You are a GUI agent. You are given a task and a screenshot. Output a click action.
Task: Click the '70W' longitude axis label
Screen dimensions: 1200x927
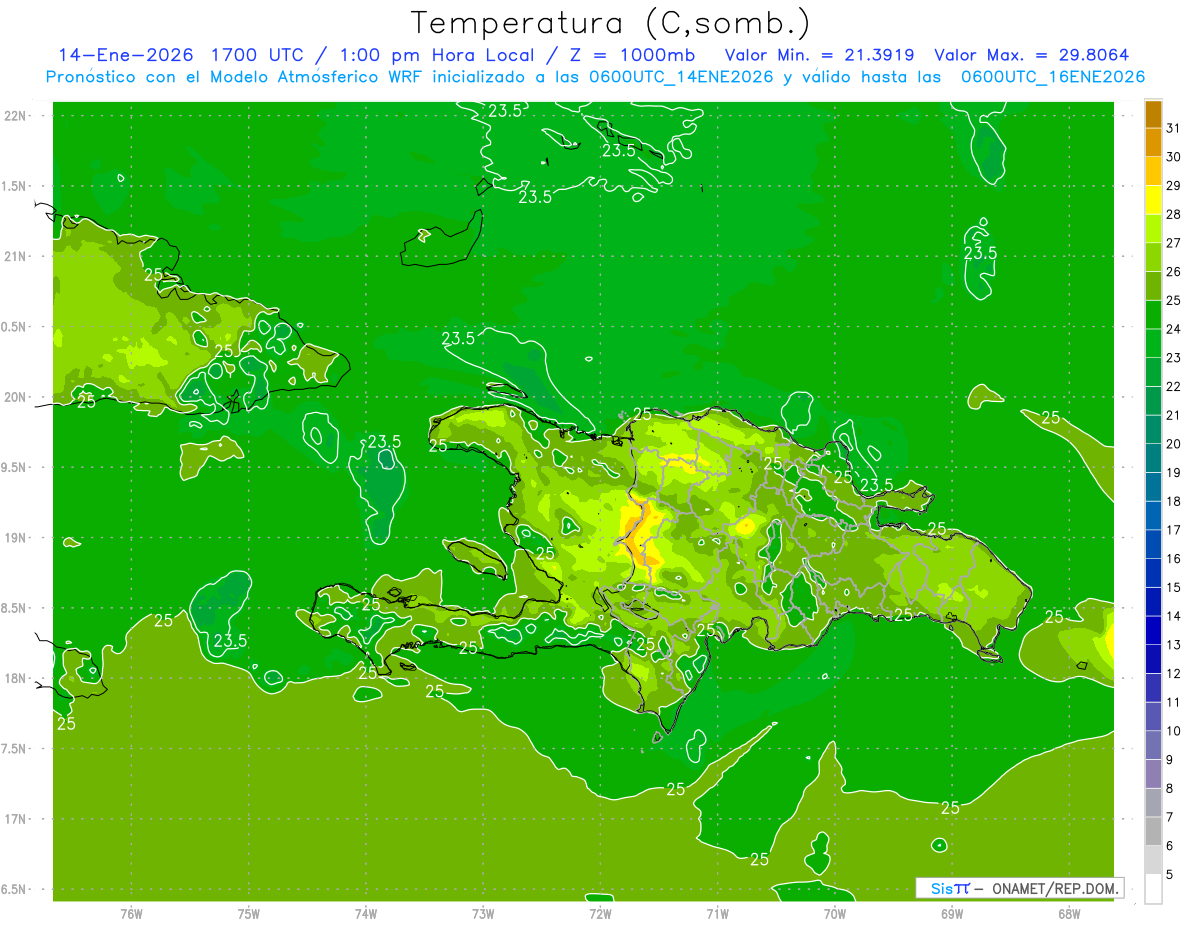pyautogui.click(x=835, y=913)
